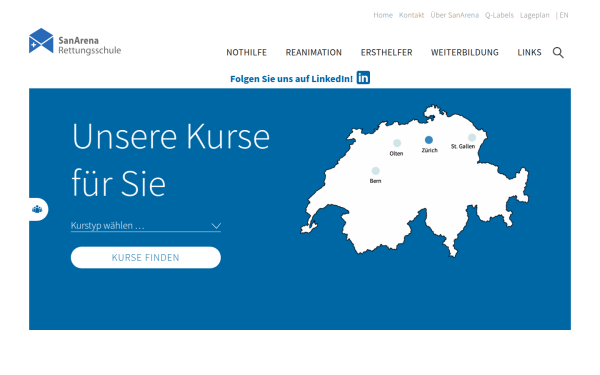The width and height of the screenshot is (600, 375).
Task: Open the Kontakt link
Action: [x=411, y=15]
